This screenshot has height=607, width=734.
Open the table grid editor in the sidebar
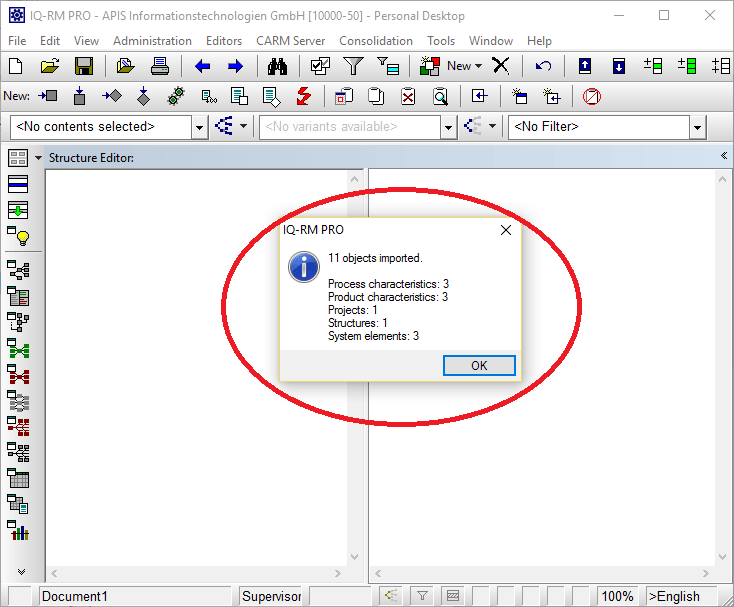pos(18,479)
